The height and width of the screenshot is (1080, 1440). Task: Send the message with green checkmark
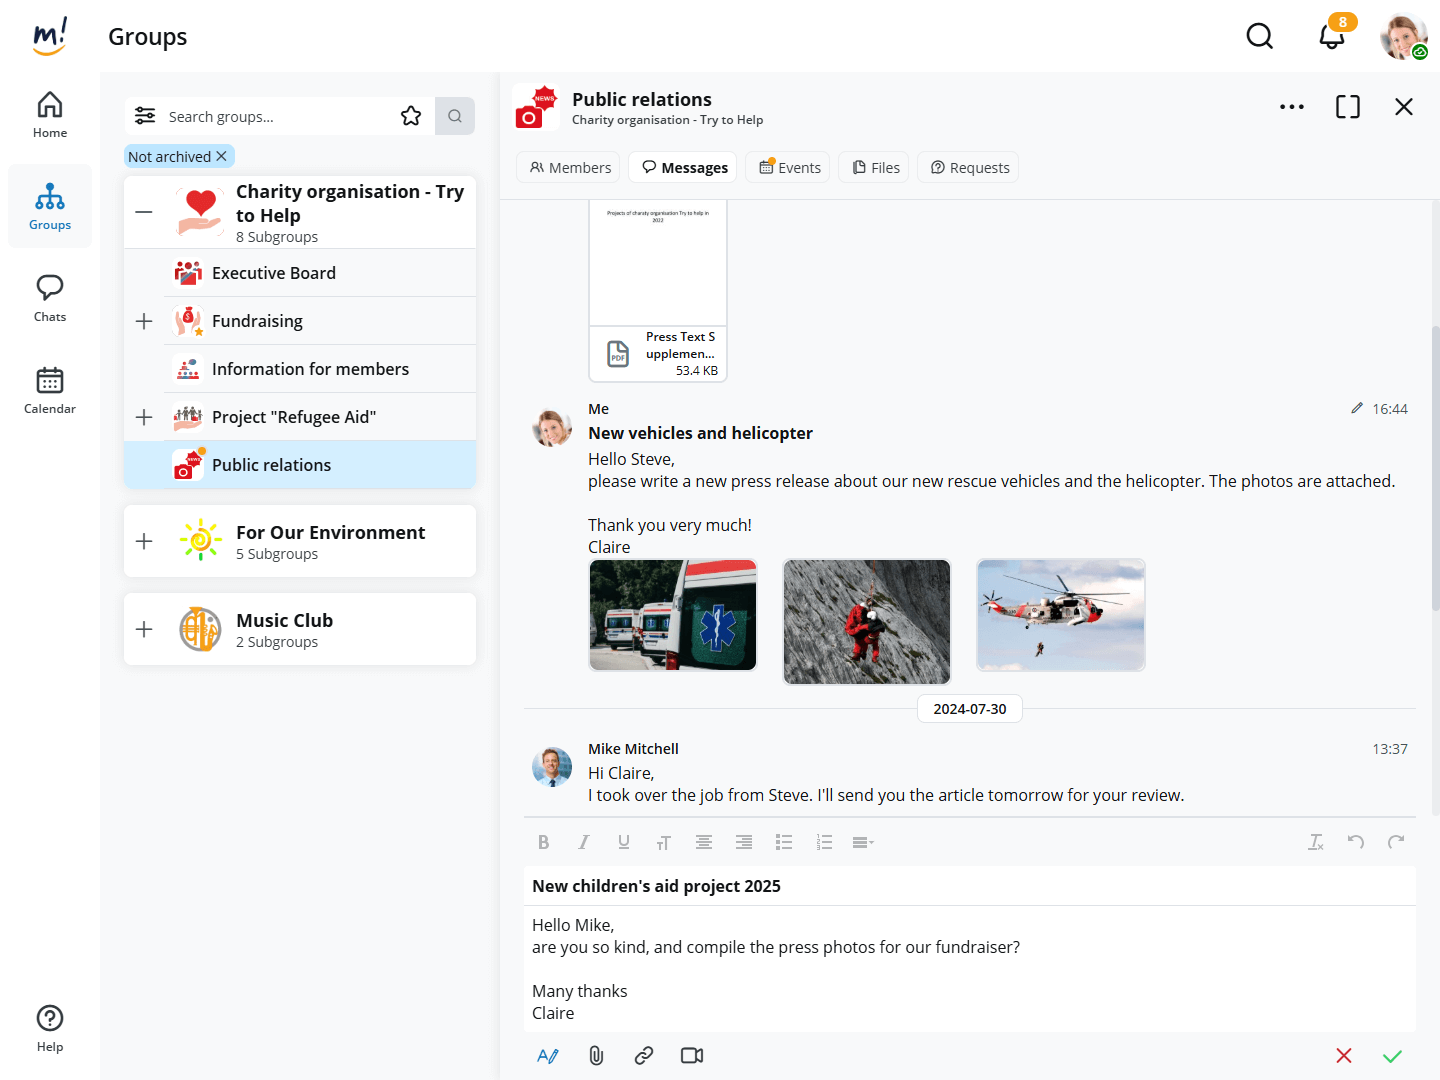(1392, 1056)
